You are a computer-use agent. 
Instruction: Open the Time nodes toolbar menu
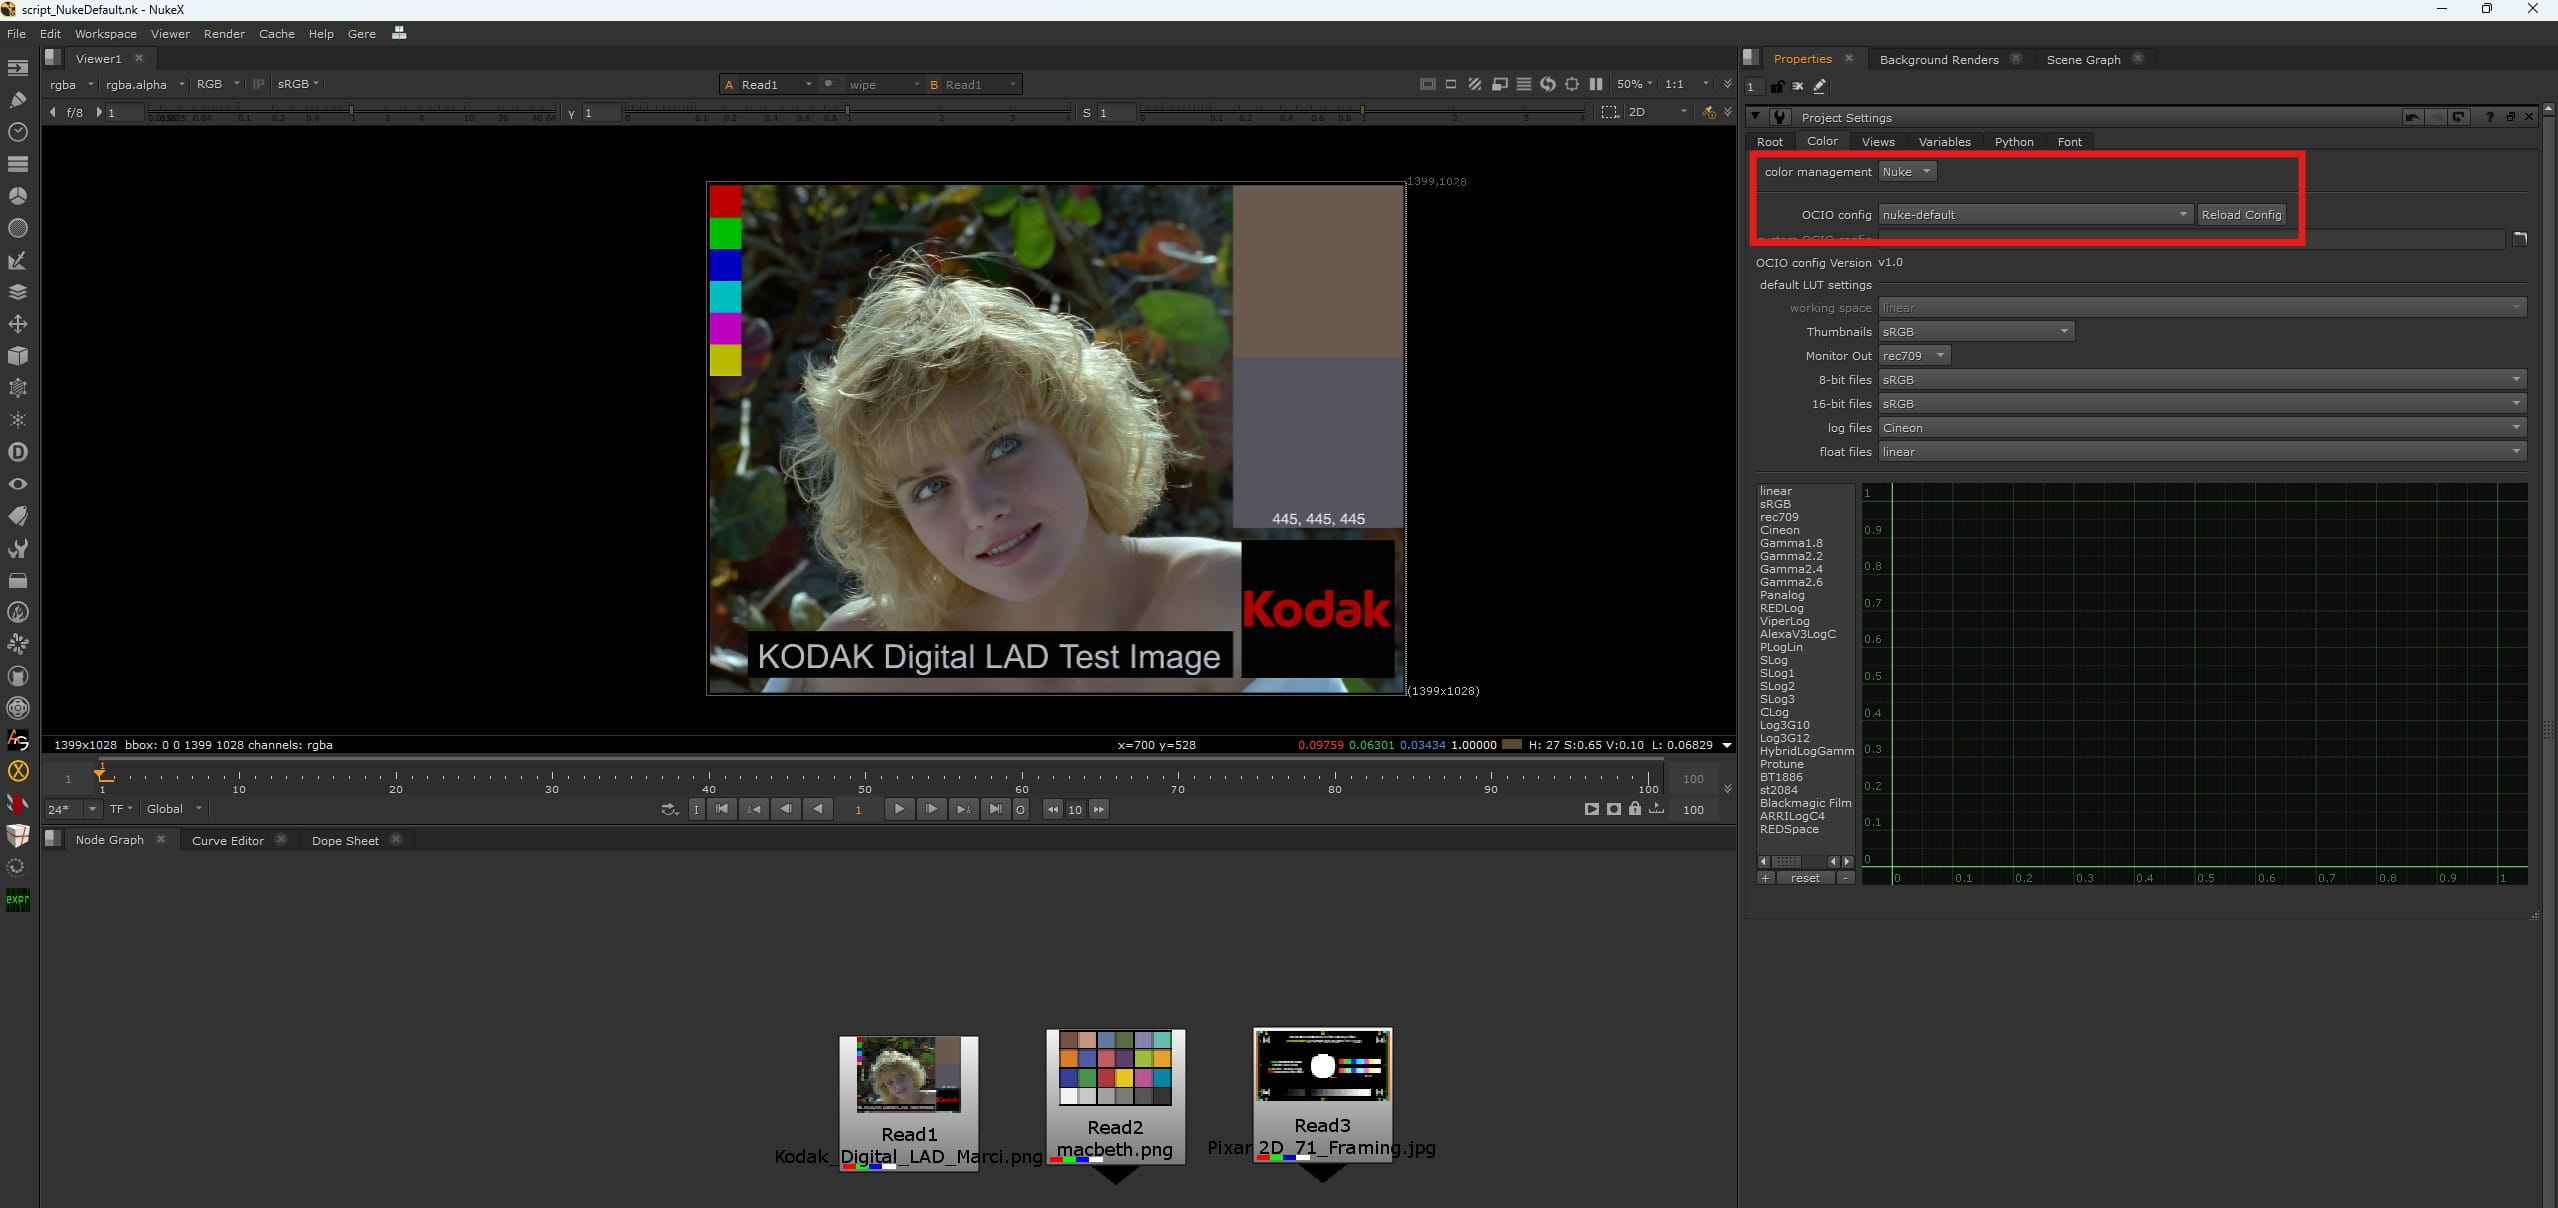point(18,132)
